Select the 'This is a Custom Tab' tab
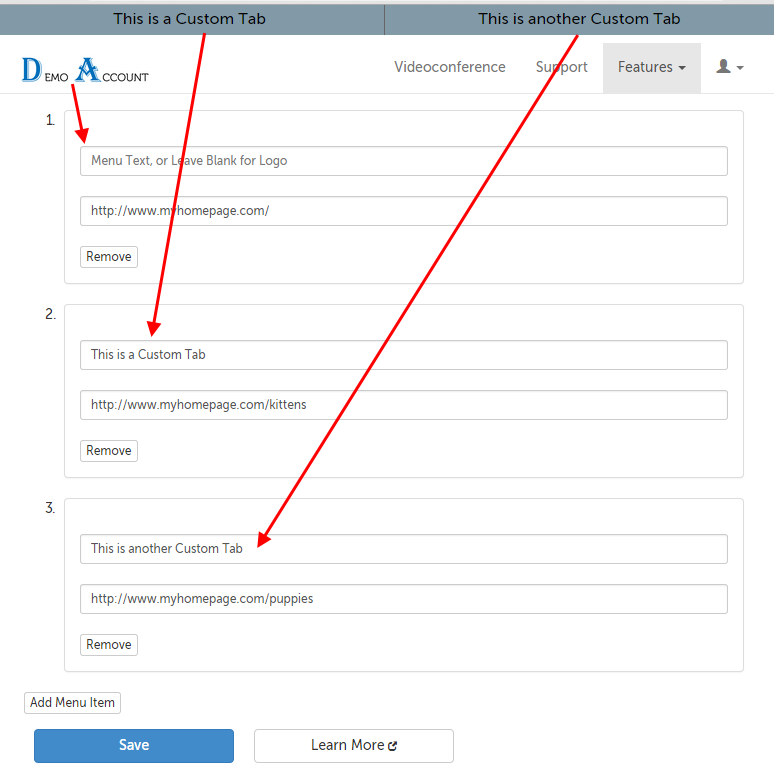 tap(190, 19)
